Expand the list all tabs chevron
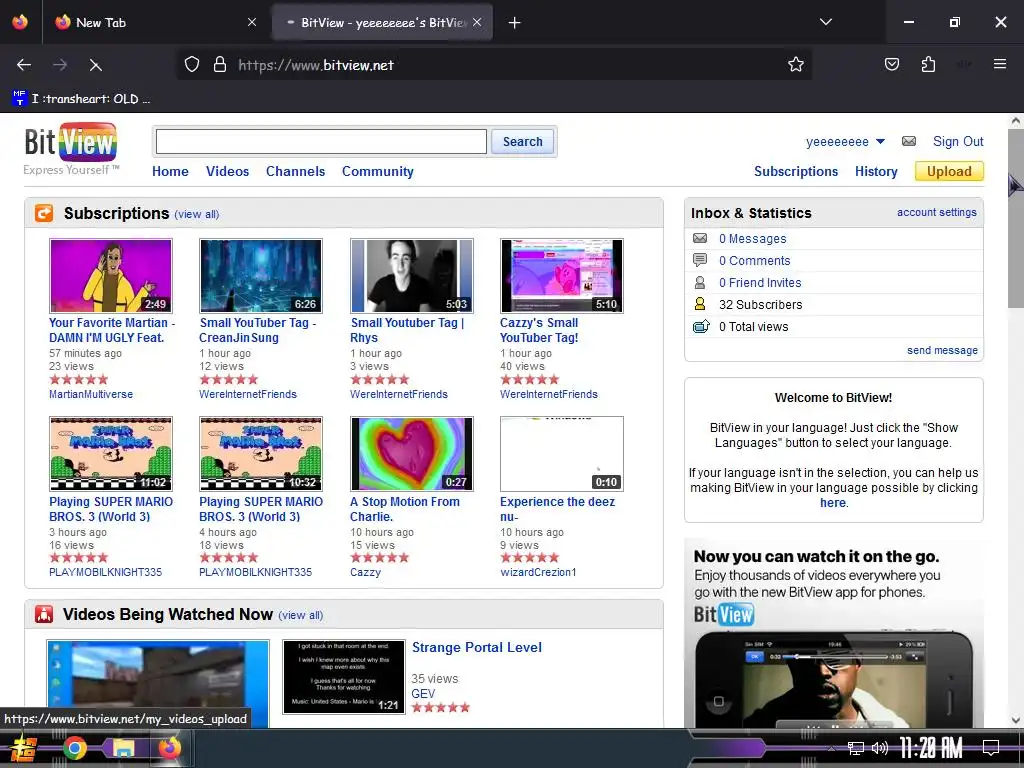Viewport: 1024px width, 768px height. [826, 22]
